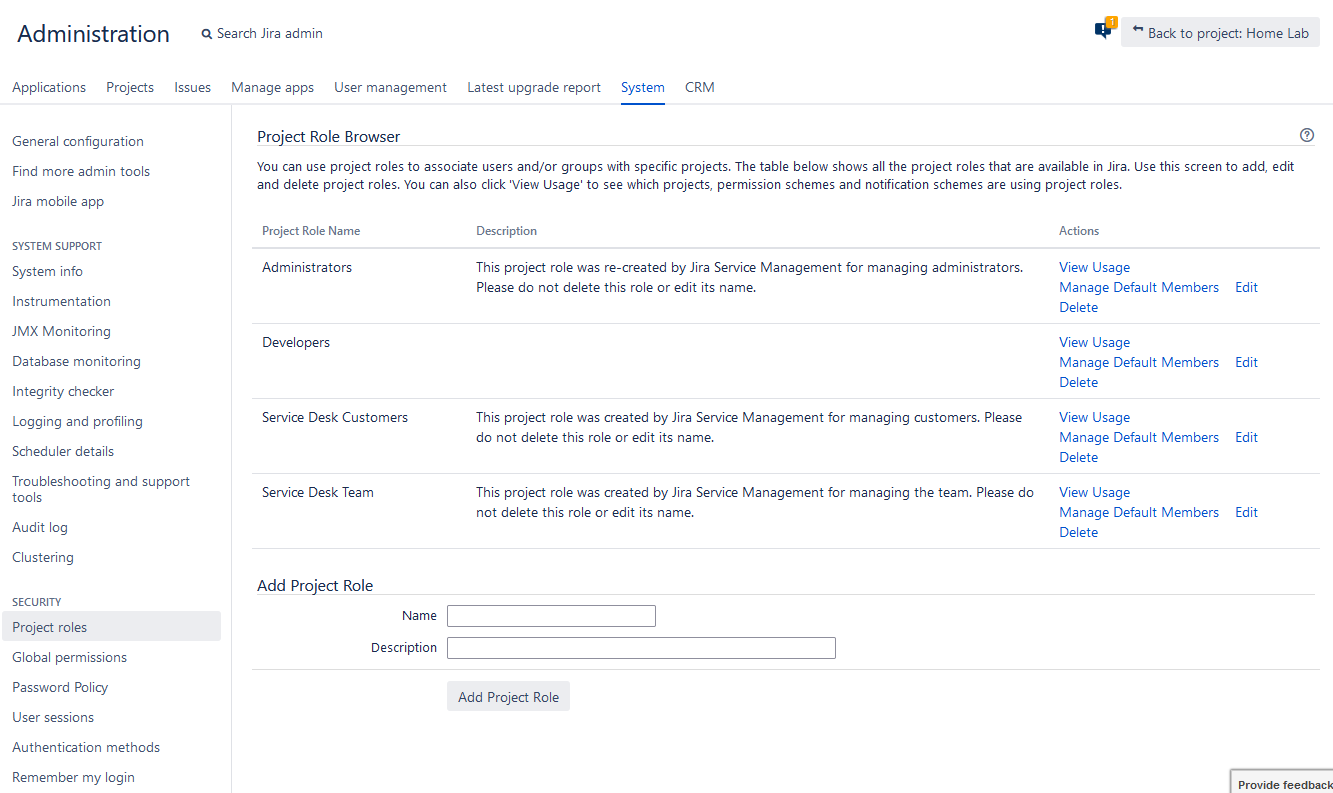Open the Manage apps tab
The height and width of the screenshot is (793, 1333).
272,87
